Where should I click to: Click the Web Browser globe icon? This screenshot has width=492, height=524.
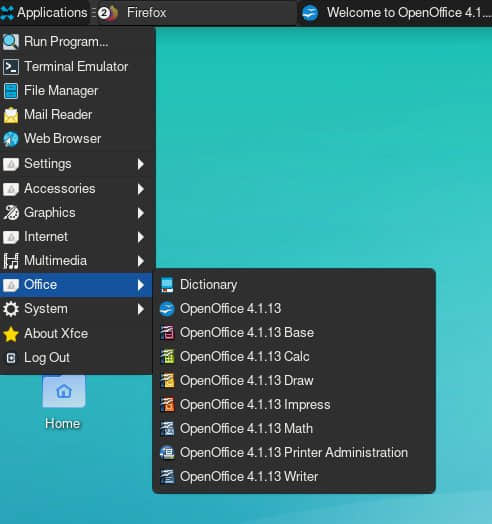point(11,139)
